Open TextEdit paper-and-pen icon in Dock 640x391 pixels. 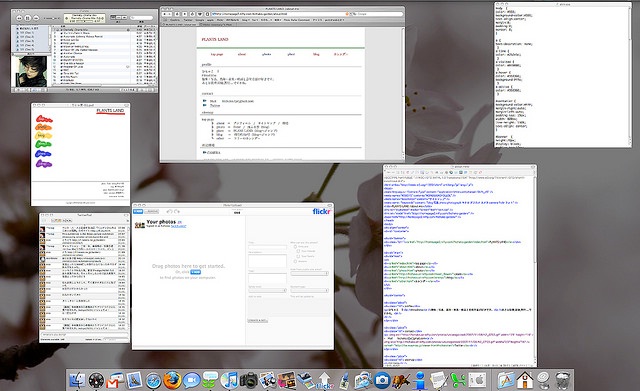(439, 380)
